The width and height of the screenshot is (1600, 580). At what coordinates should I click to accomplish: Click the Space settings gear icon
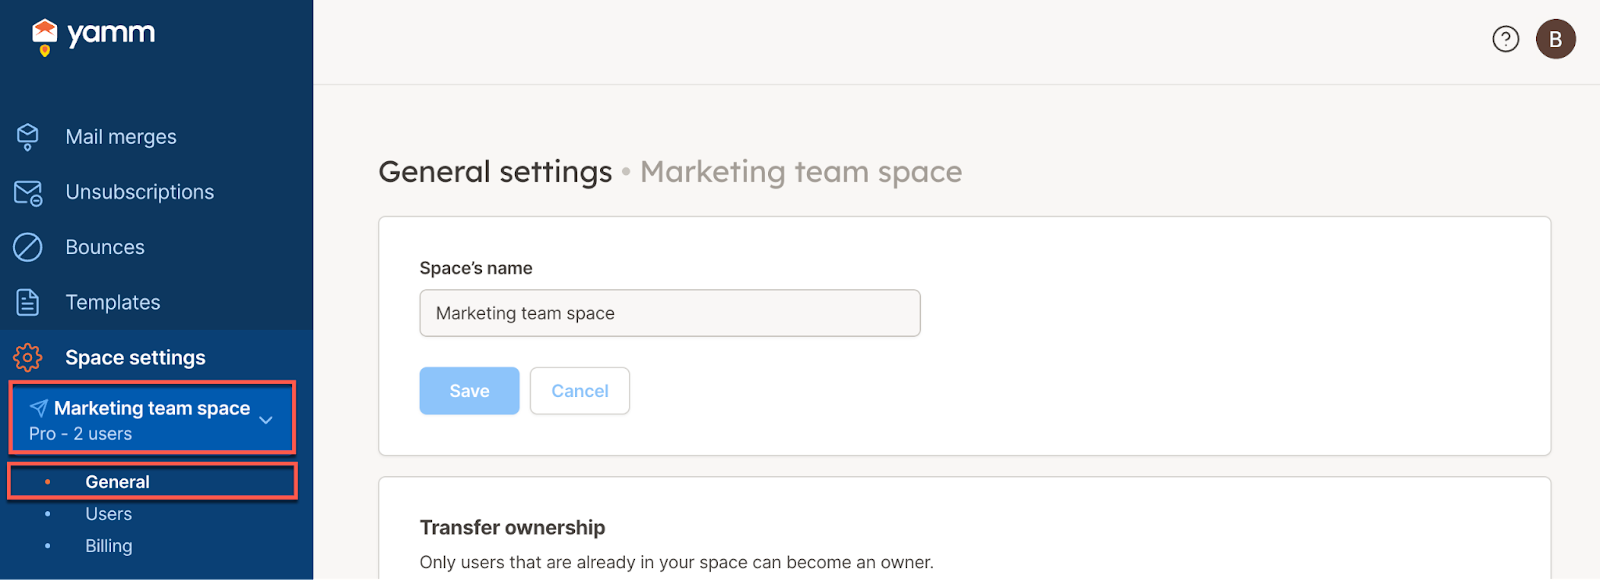28,357
